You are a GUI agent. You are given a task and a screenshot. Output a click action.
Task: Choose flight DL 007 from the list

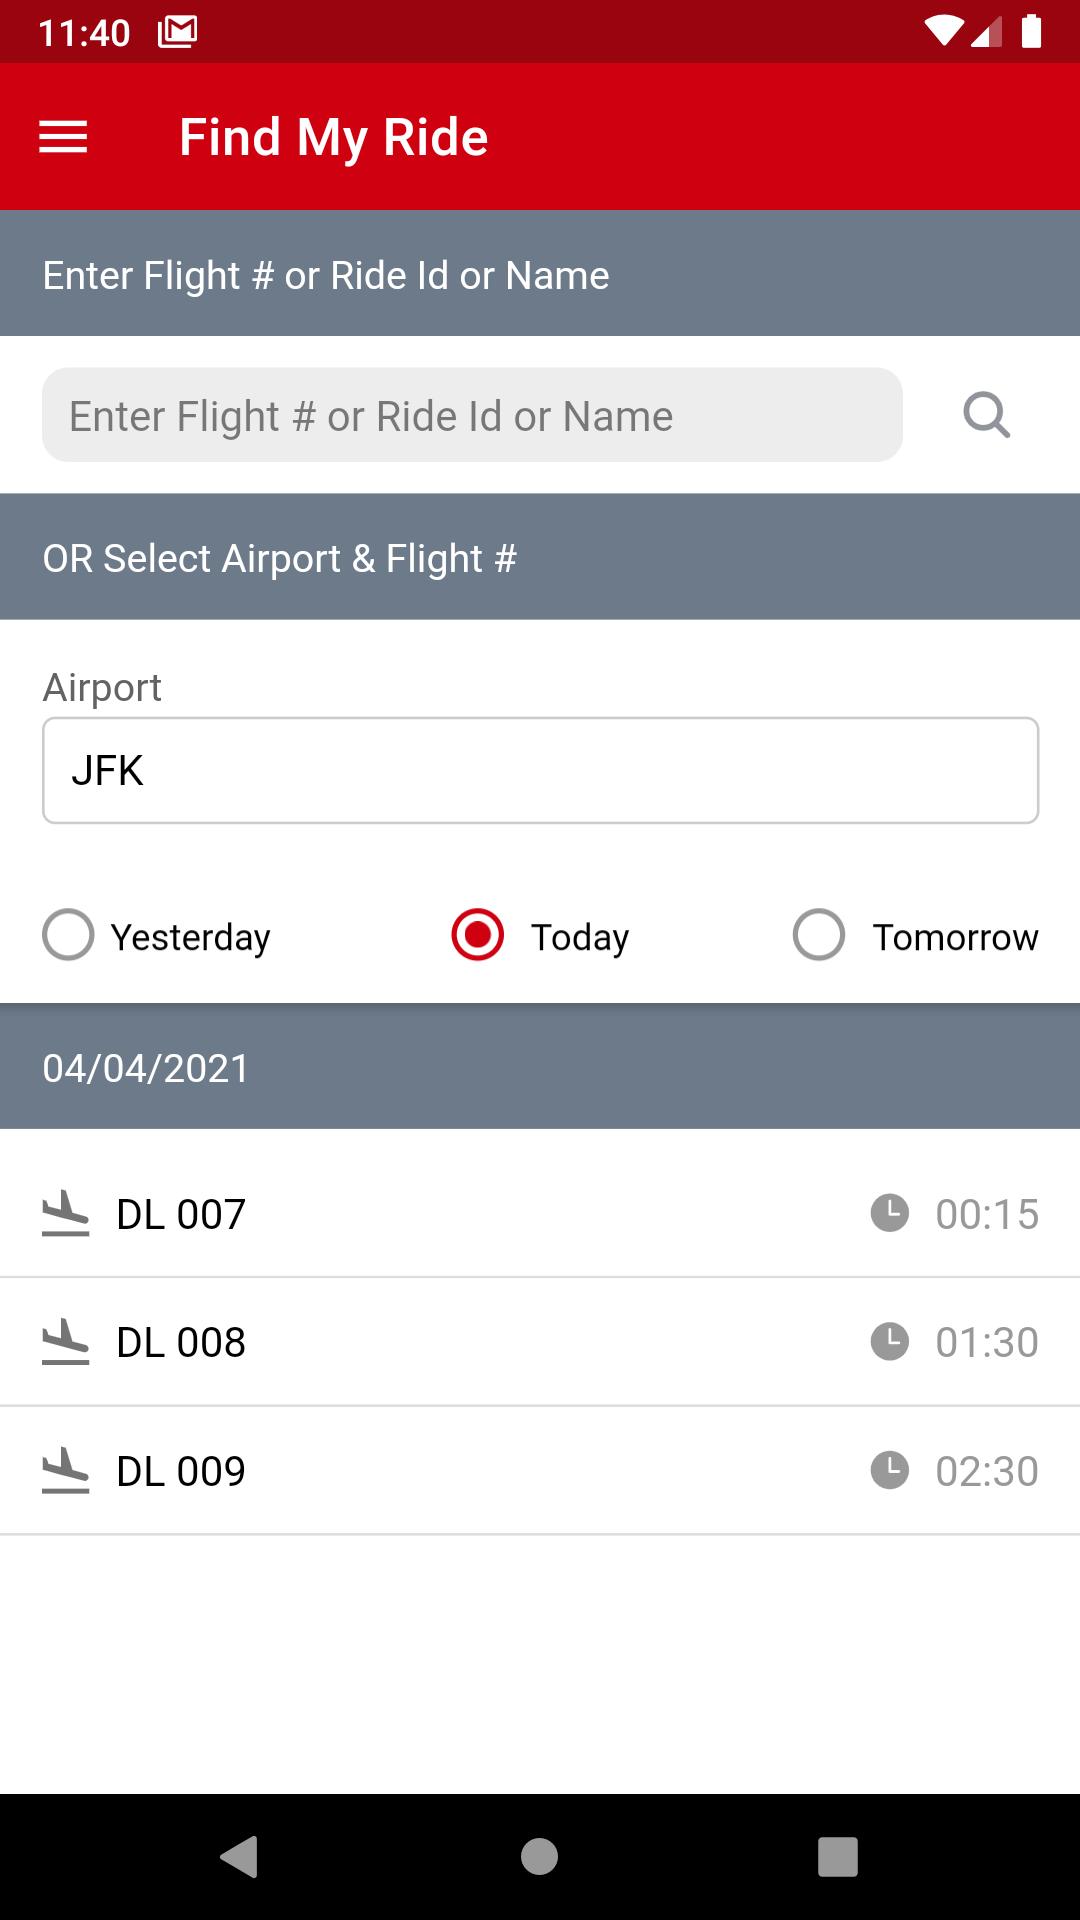click(540, 1213)
